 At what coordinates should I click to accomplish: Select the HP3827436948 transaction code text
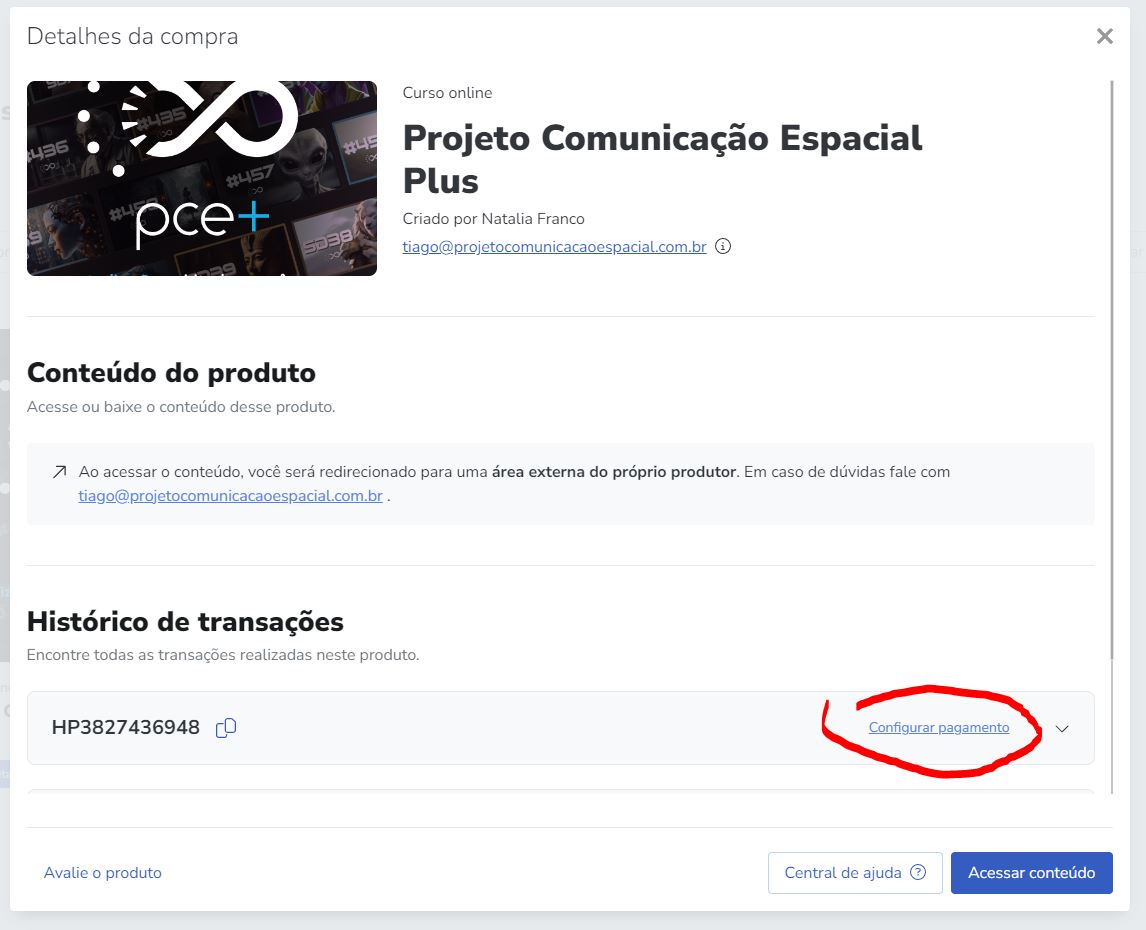tap(125, 727)
